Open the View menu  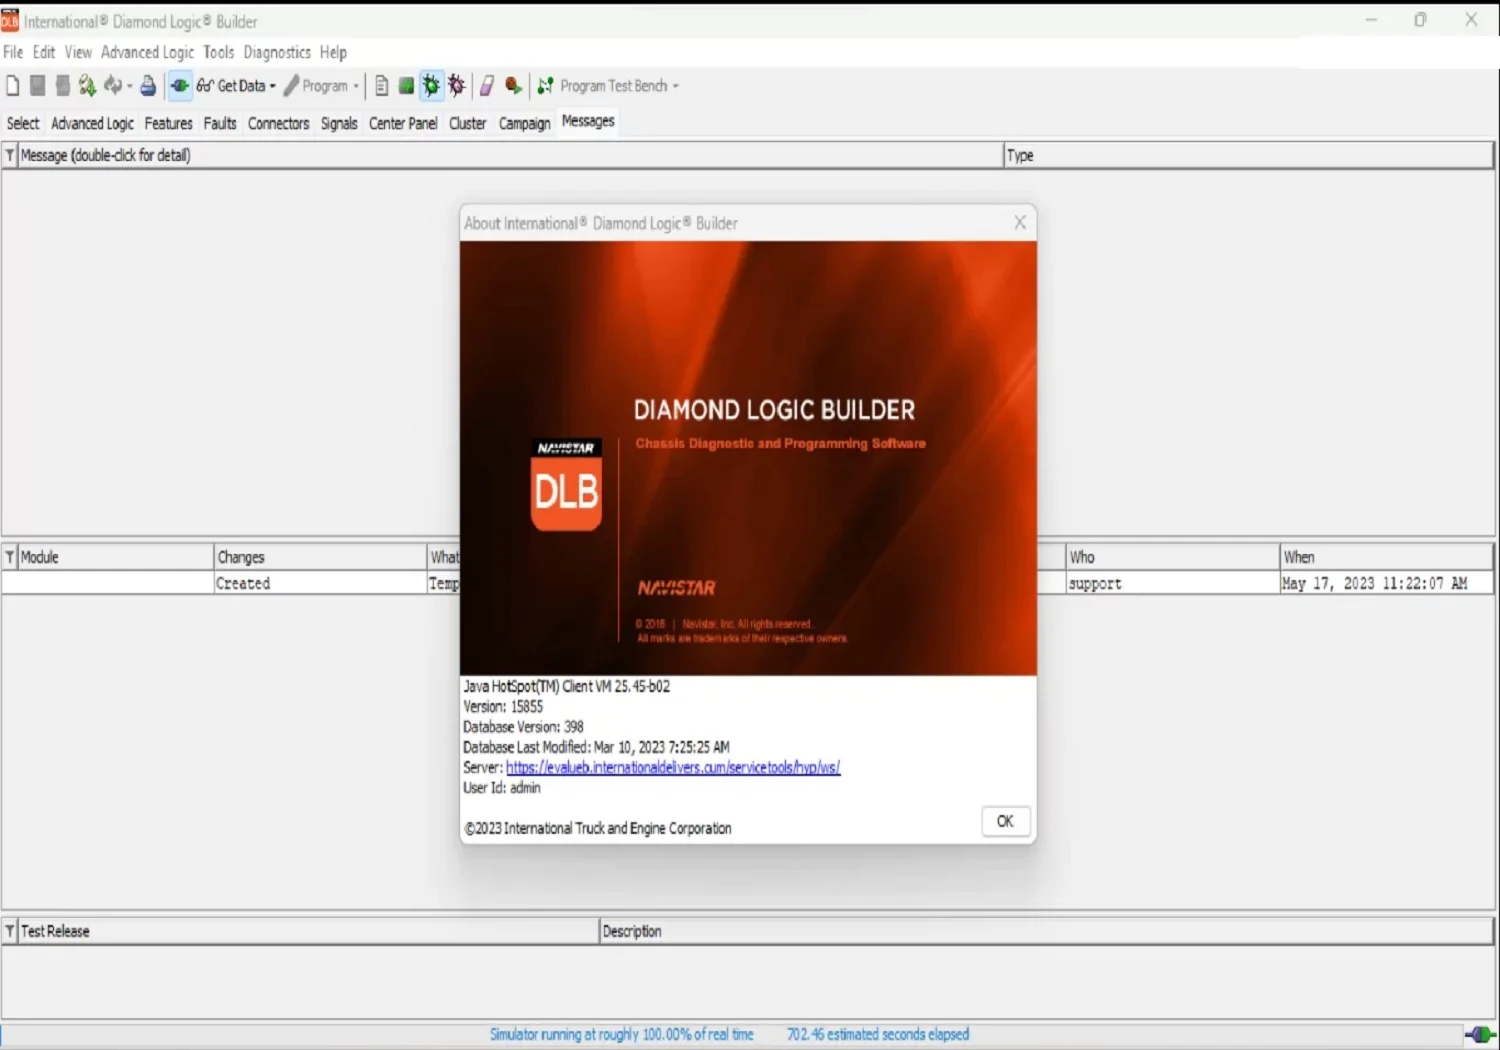point(78,52)
